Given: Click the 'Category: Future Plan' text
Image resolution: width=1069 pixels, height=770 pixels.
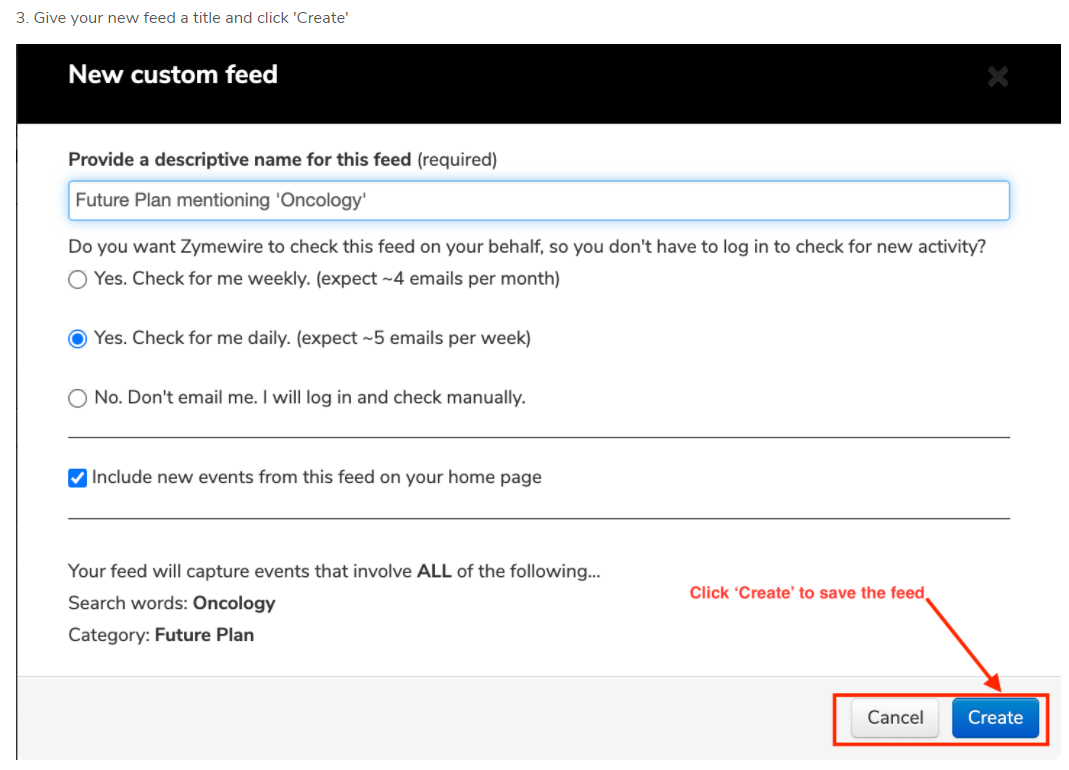Looking at the screenshot, I should coord(161,635).
